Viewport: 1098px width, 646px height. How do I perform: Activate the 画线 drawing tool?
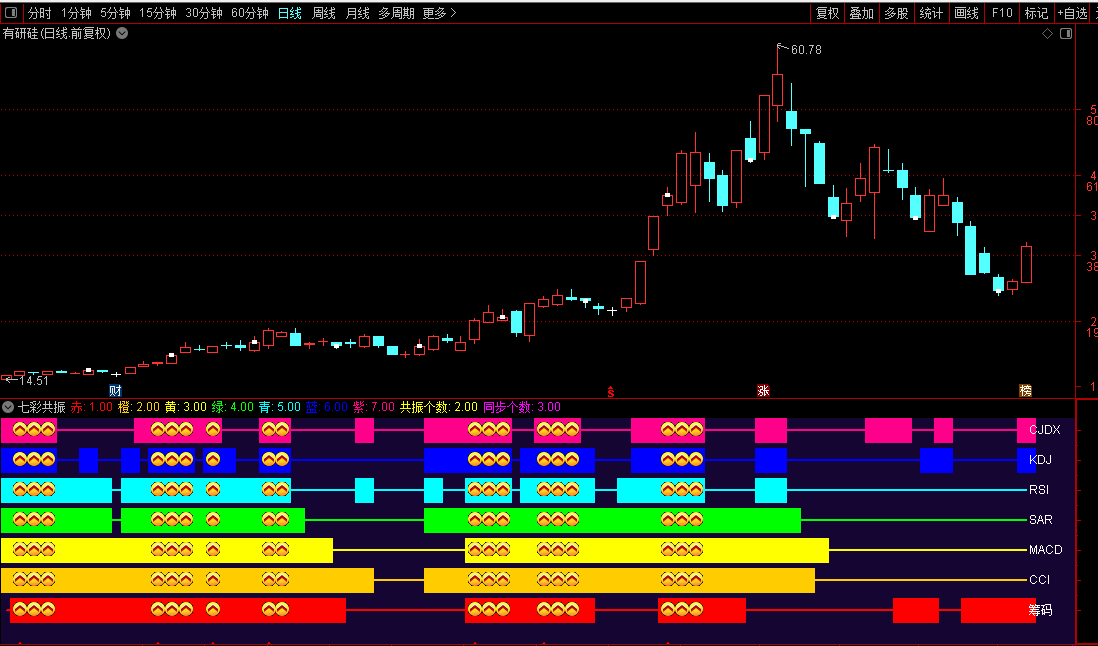966,13
